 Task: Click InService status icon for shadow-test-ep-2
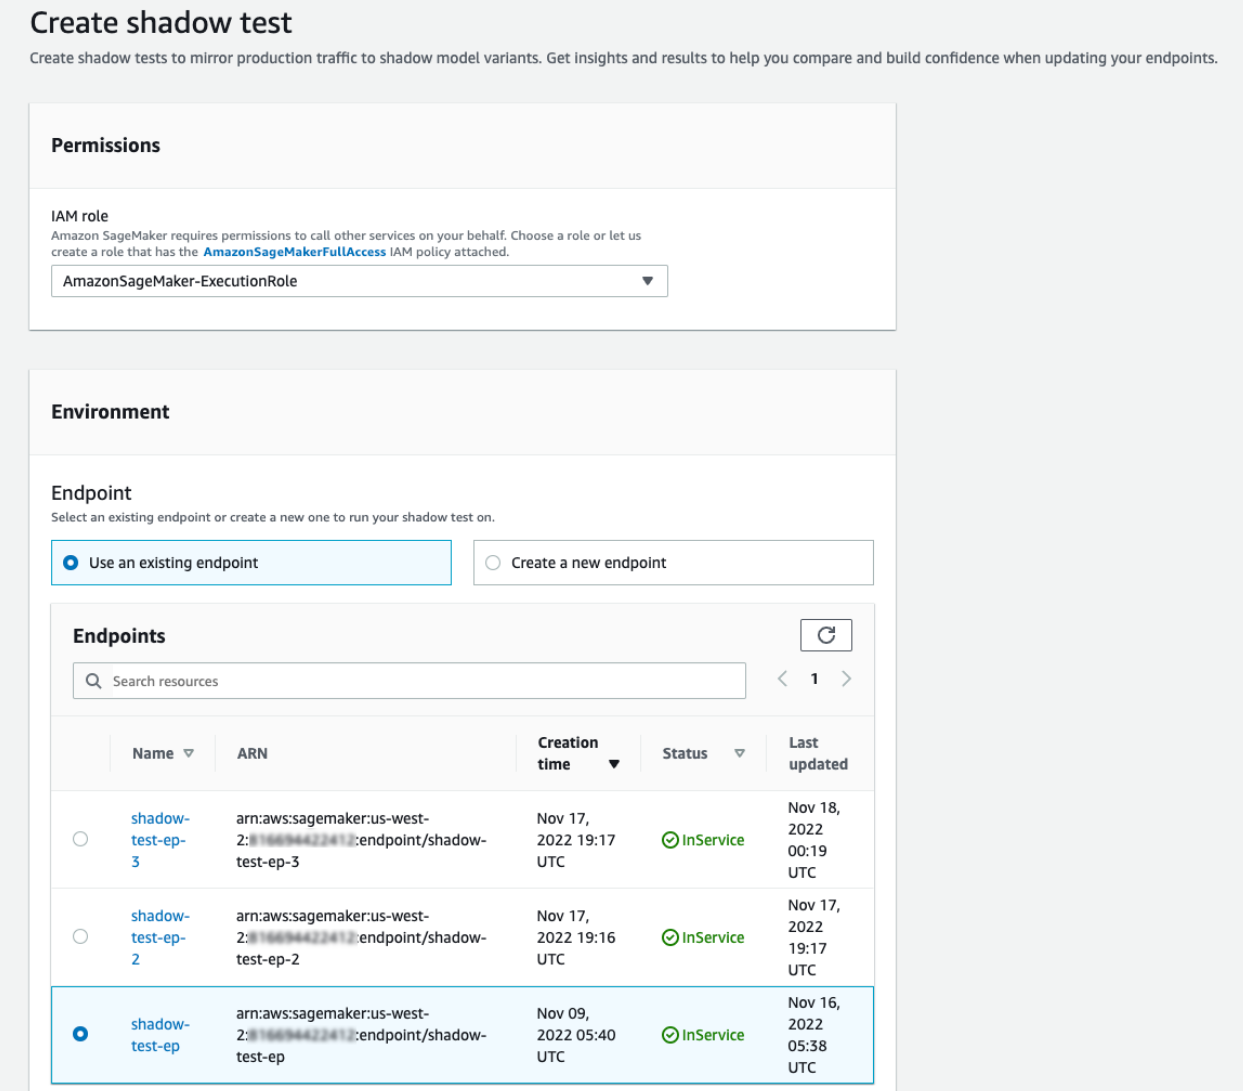(670, 938)
